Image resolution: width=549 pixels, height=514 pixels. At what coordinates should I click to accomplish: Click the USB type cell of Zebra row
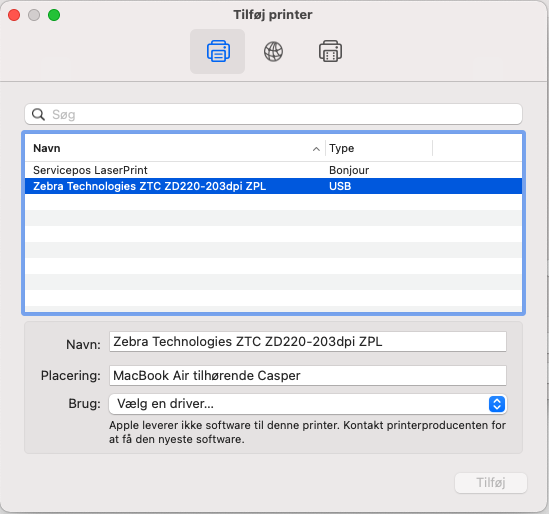coord(340,186)
